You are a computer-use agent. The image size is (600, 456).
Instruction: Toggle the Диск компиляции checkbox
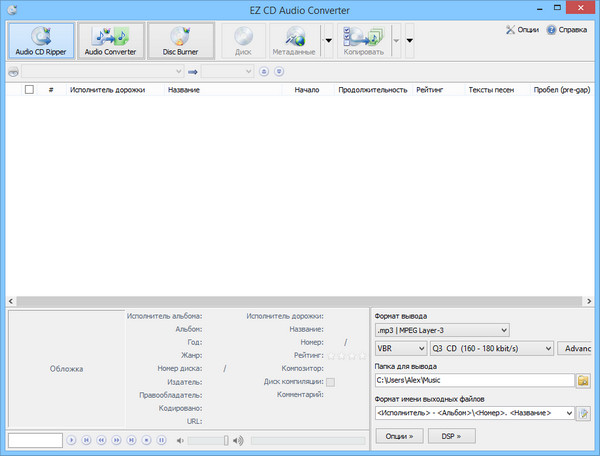coord(330,382)
